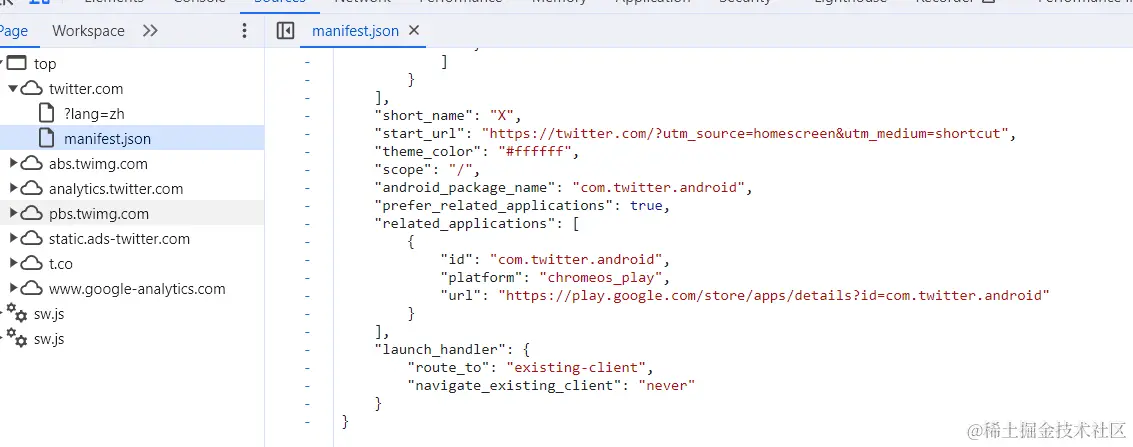Expand the analytics.twitter.com domain node
The height and width of the screenshot is (447, 1133).
(13, 188)
